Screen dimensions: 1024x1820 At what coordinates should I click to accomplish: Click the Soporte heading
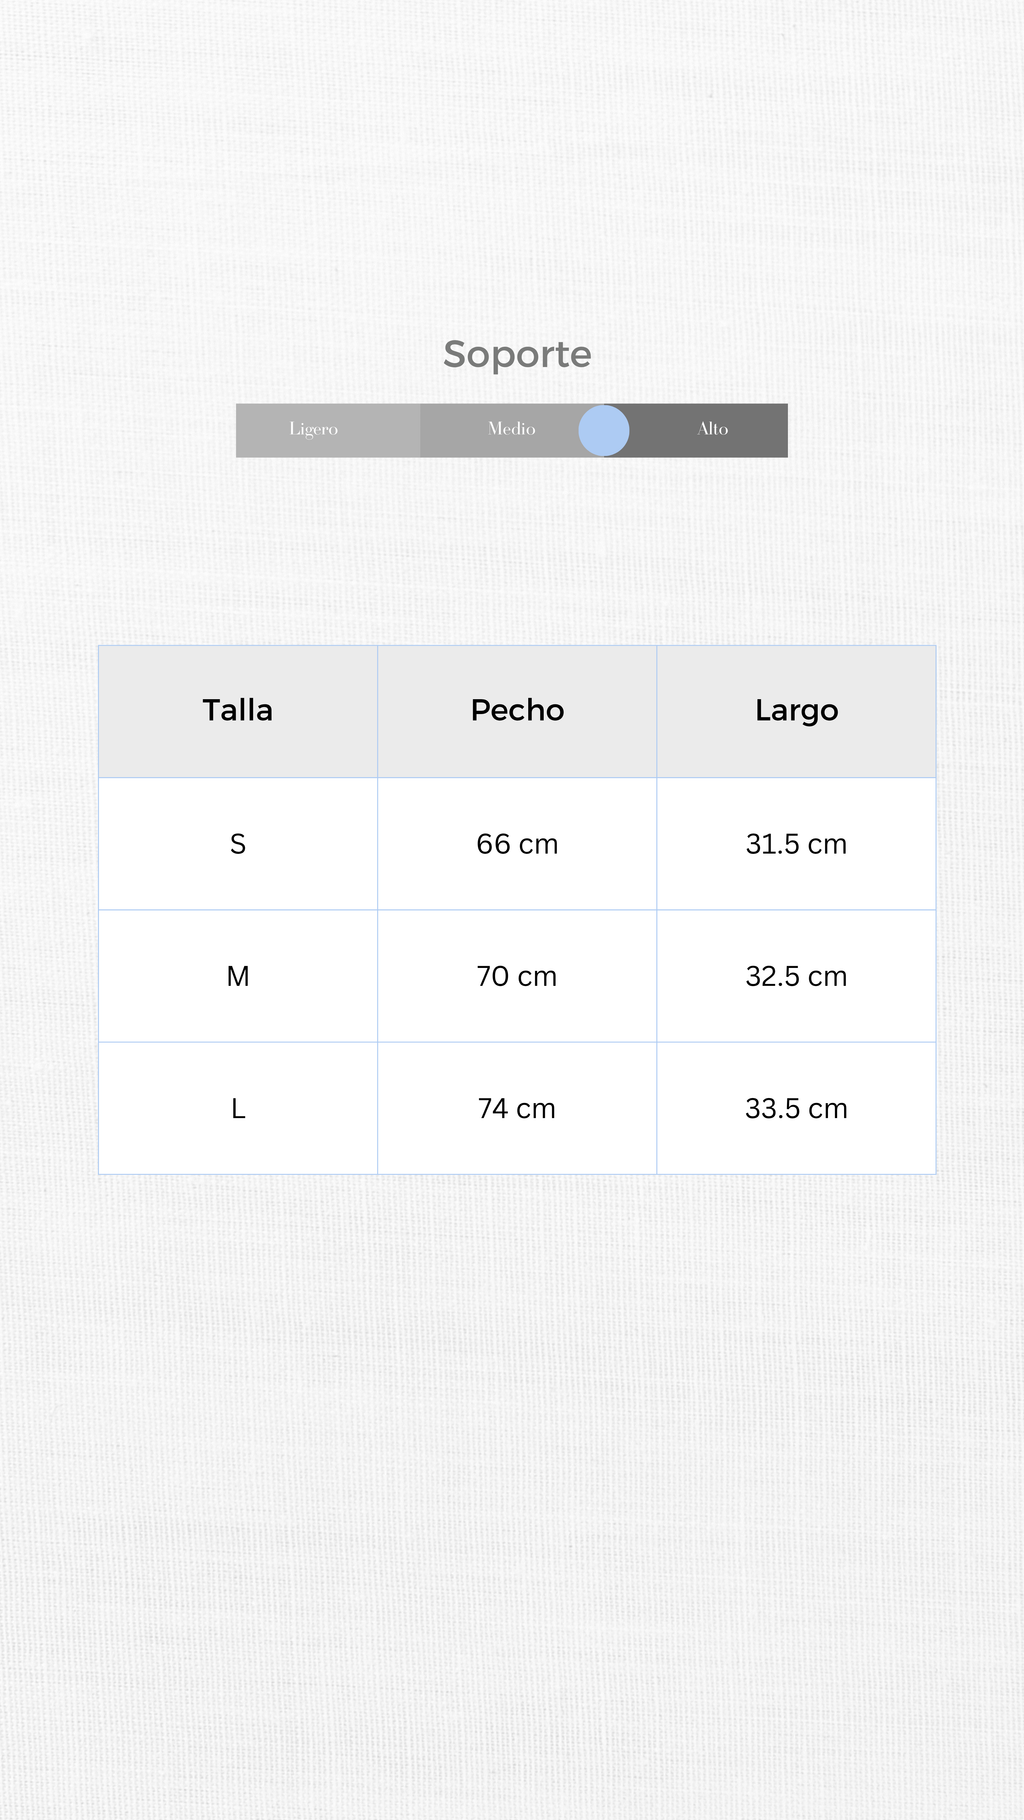click(517, 354)
